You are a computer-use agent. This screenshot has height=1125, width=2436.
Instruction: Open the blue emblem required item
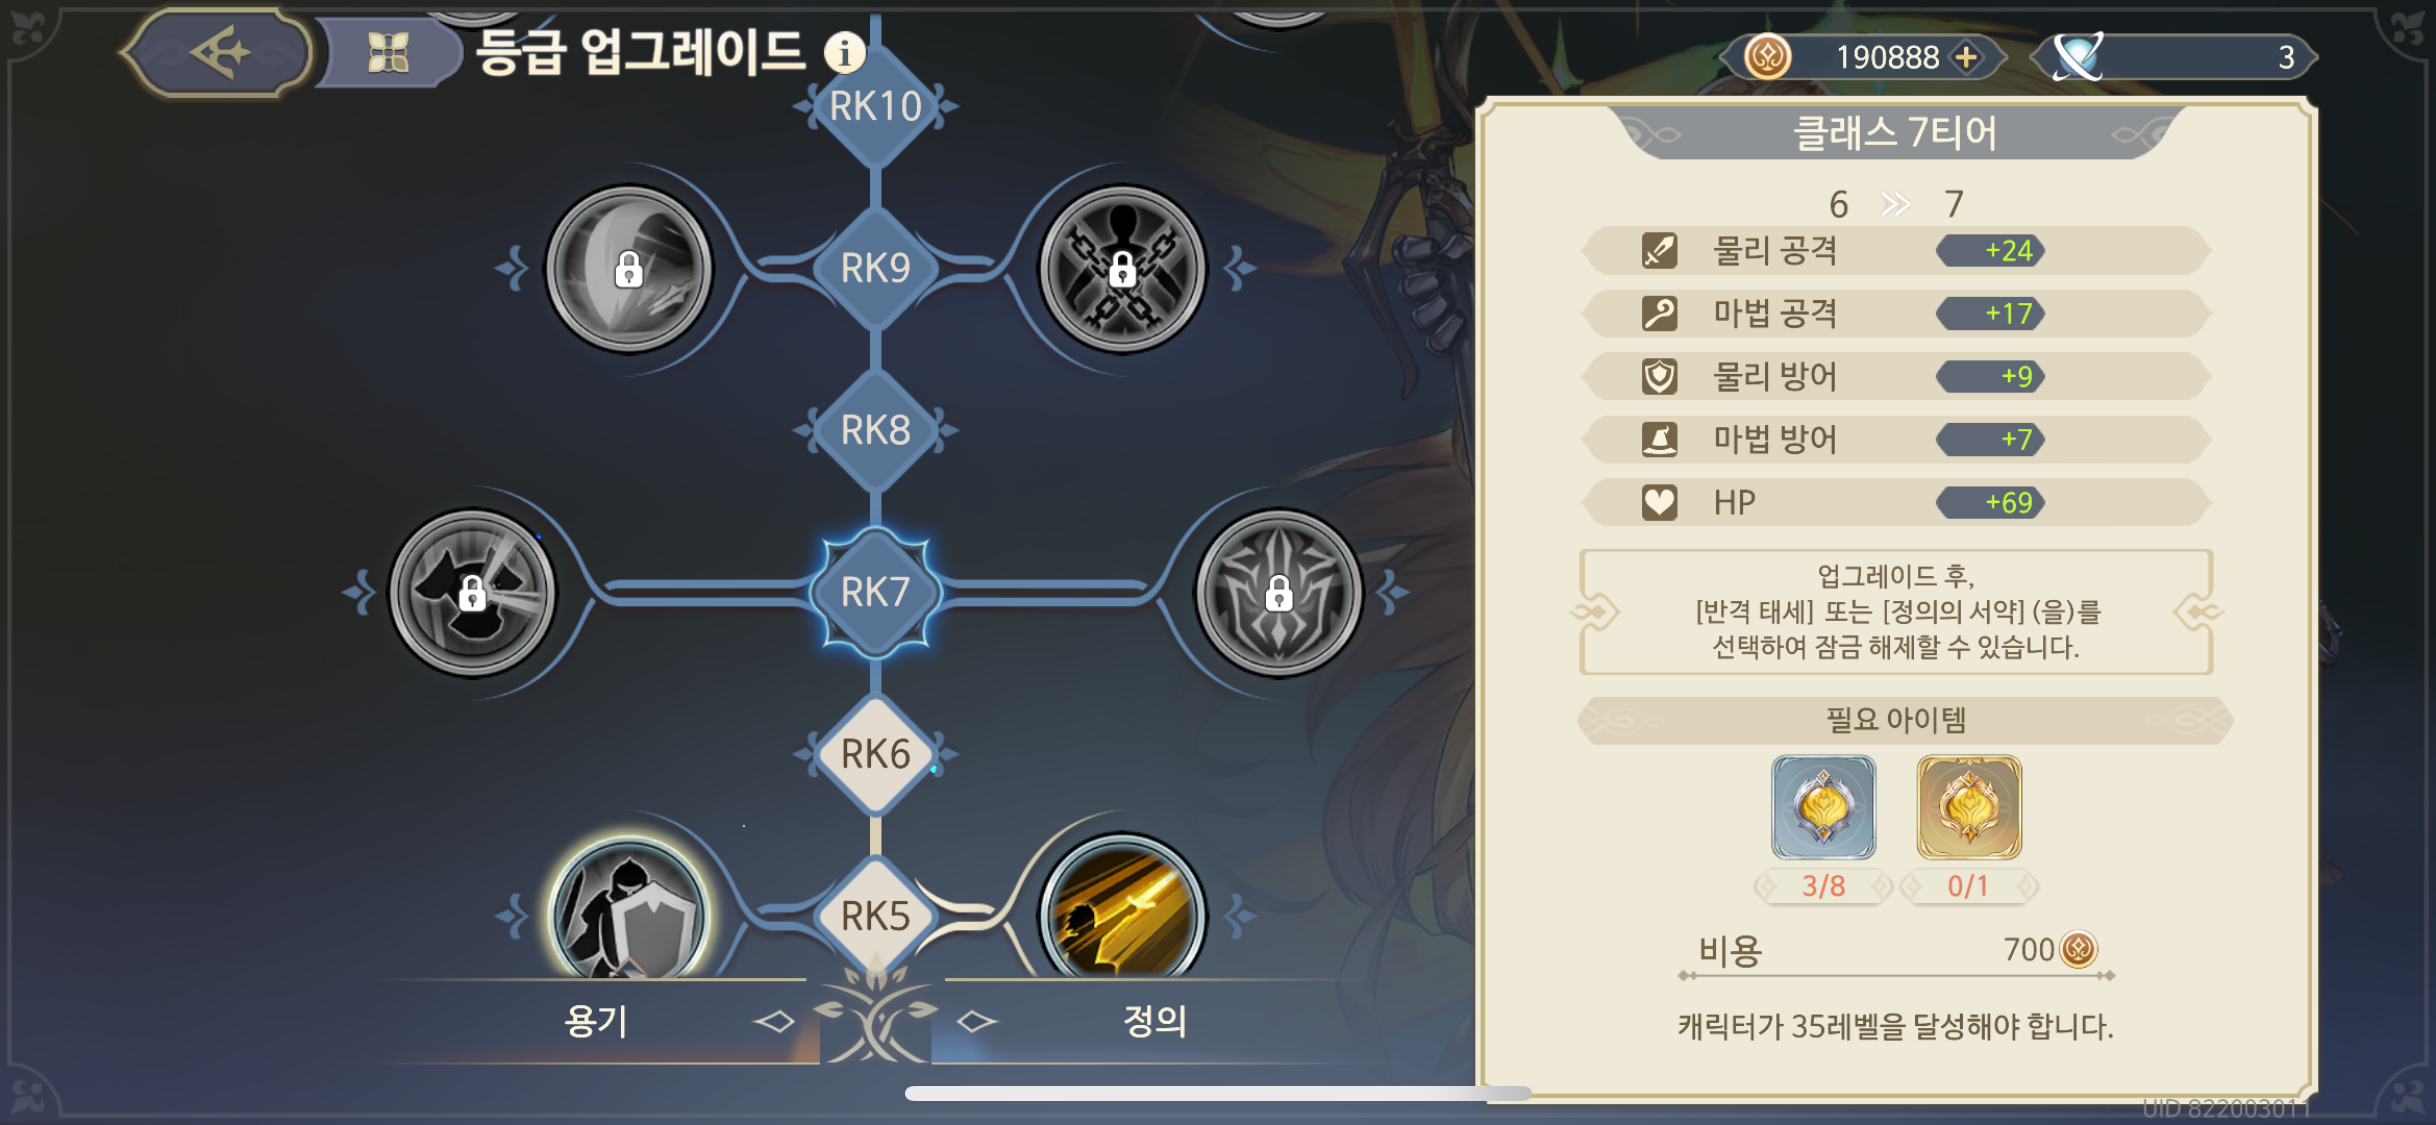click(x=1823, y=807)
